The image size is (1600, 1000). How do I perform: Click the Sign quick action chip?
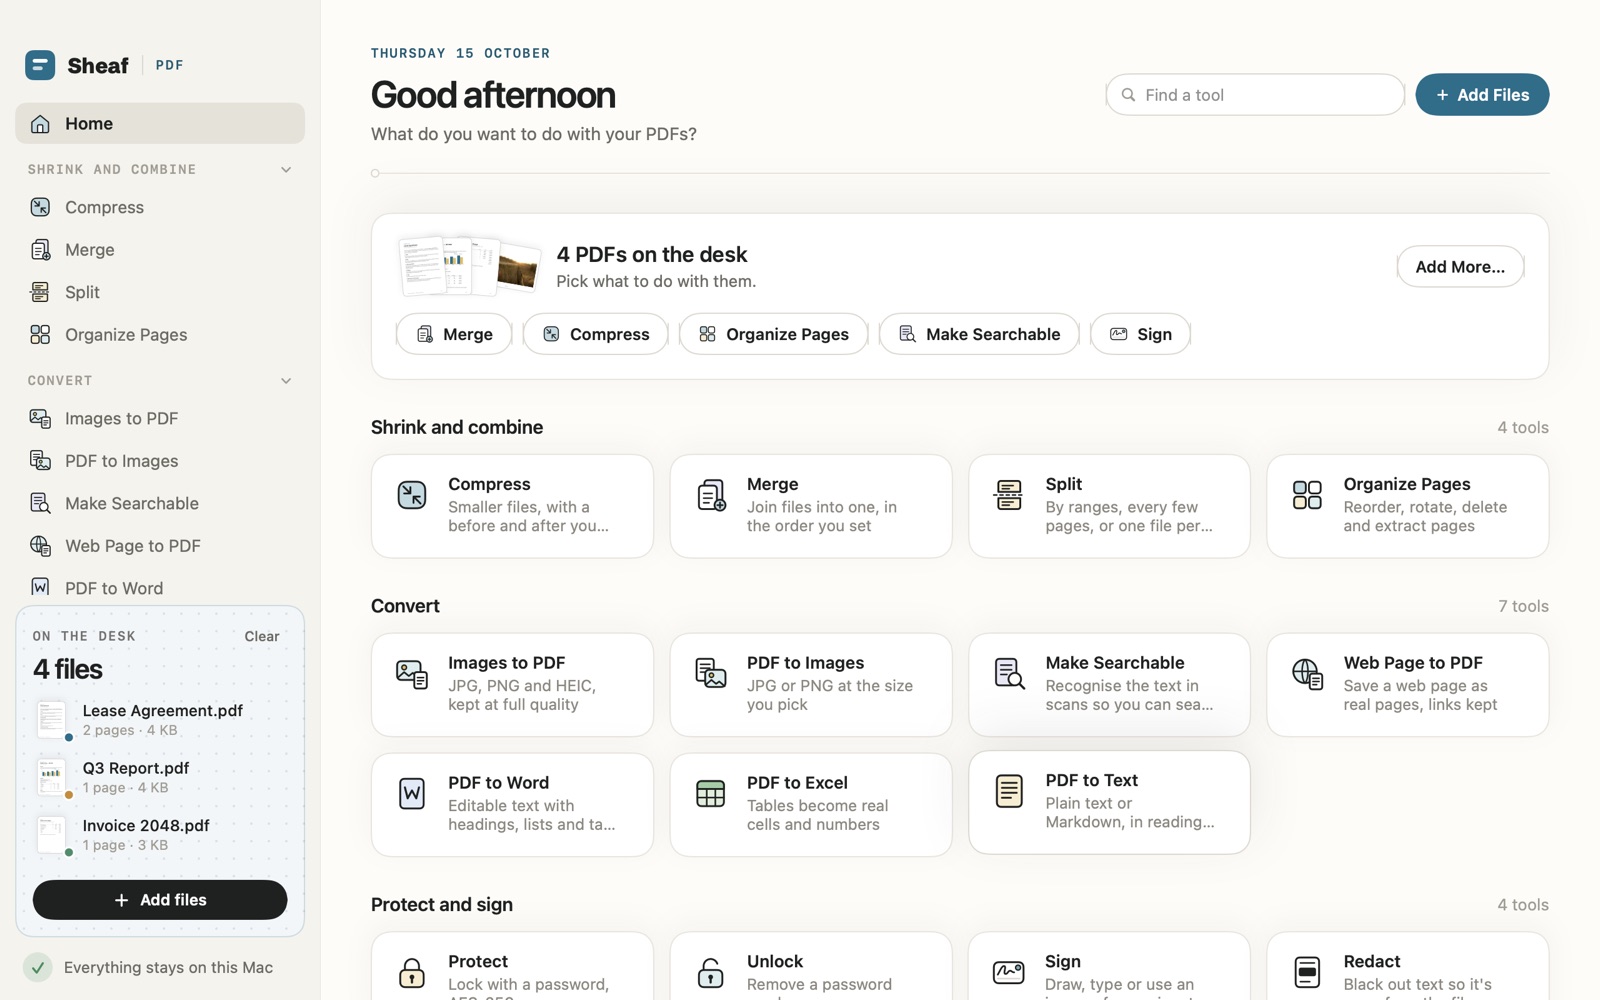click(x=1140, y=334)
